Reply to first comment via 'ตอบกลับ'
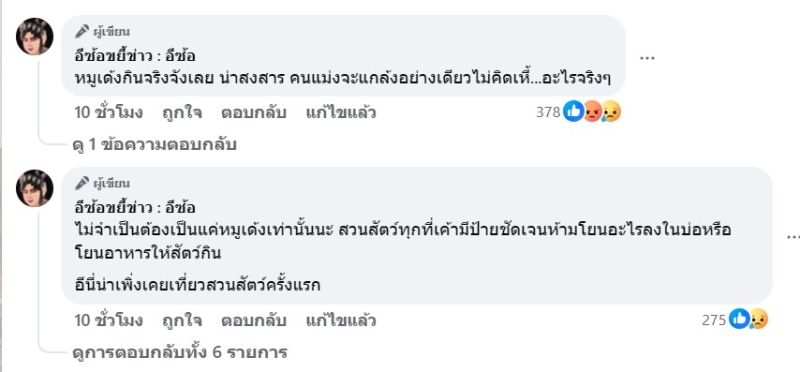Image resolution: width=800 pixels, height=372 pixels. [x=254, y=112]
